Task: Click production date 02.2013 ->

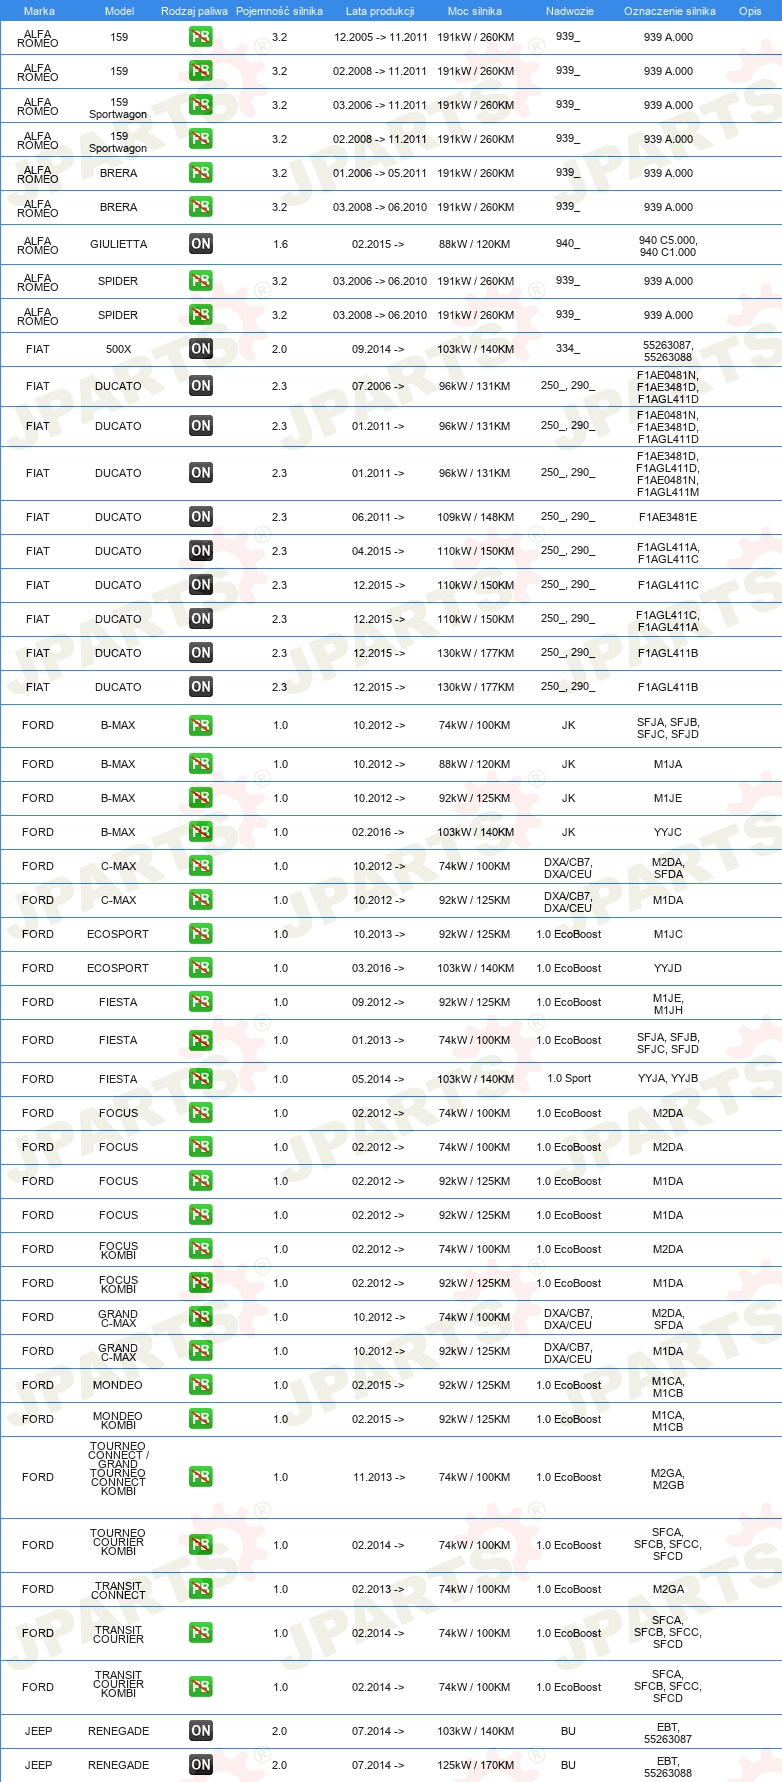Action: pyautogui.click(x=379, y=1589)
